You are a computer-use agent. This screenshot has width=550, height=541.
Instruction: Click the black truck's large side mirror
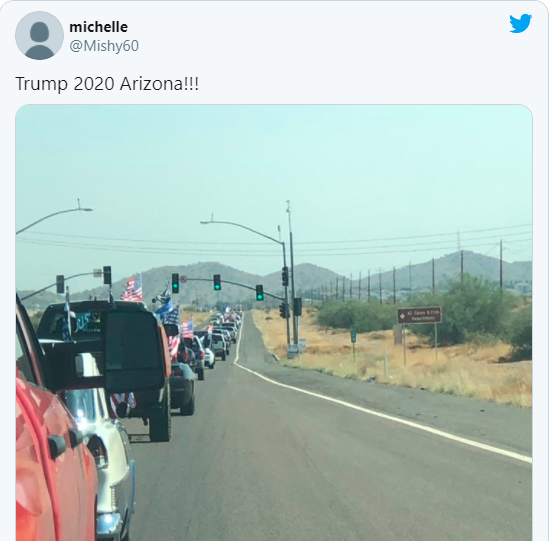point(134,351)
